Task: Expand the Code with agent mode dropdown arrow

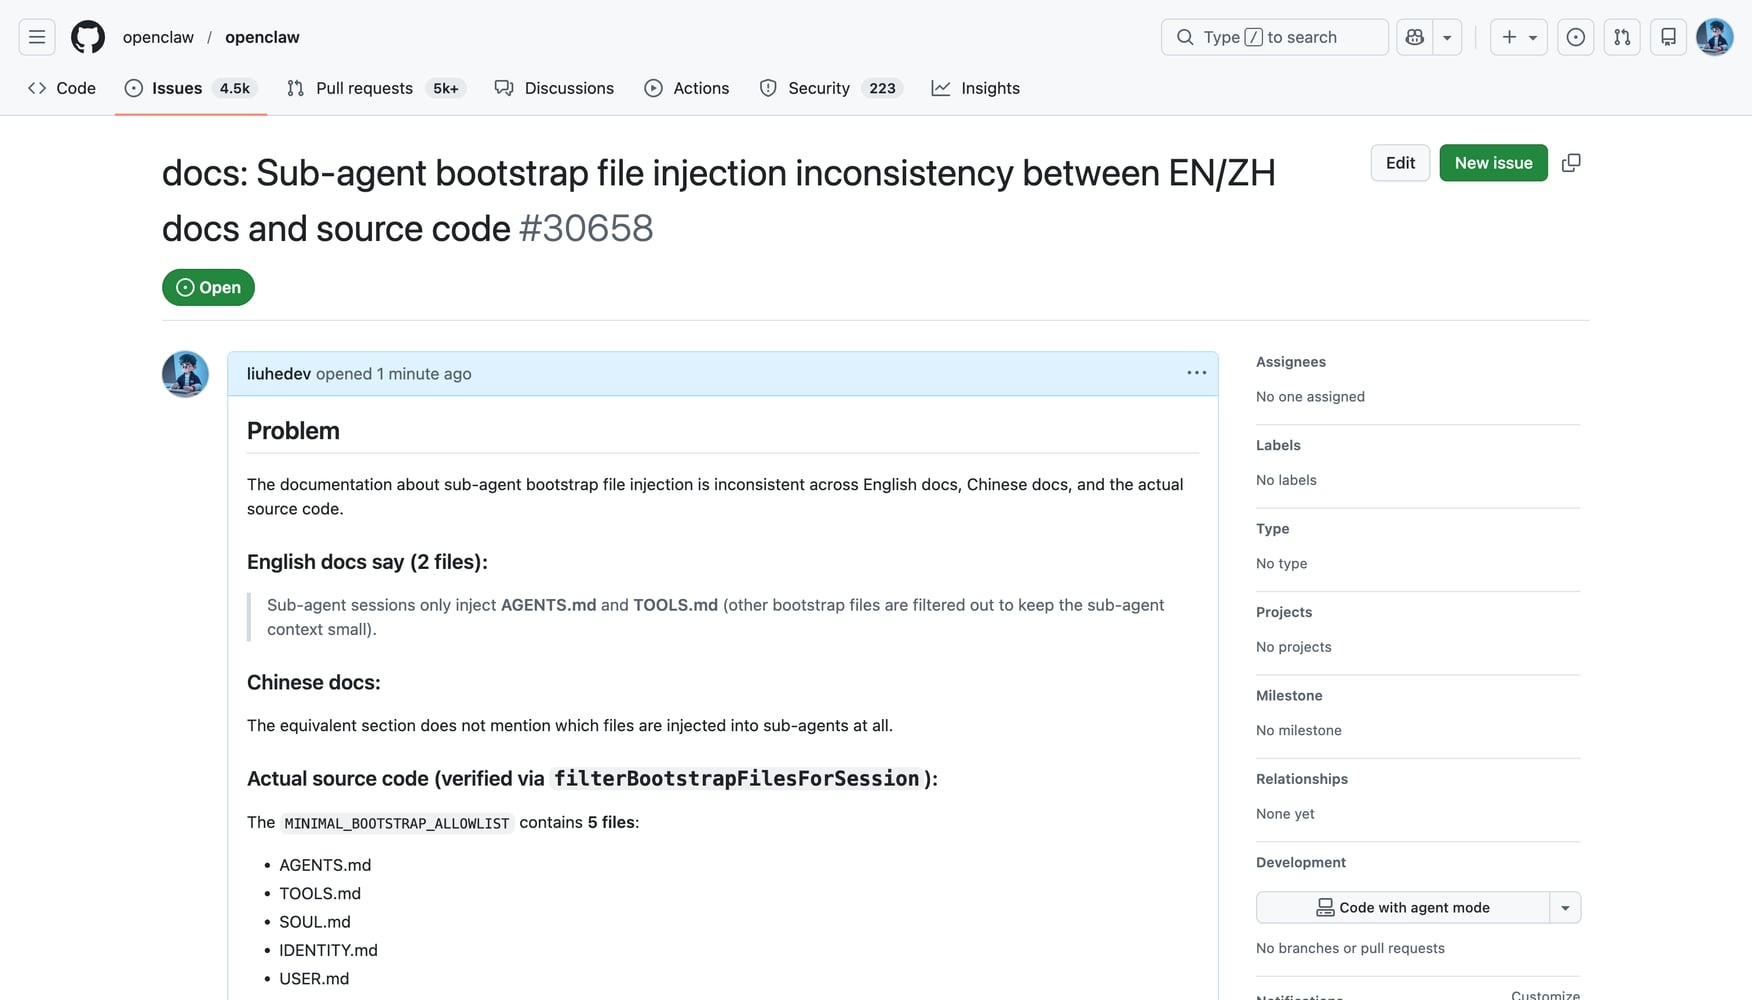Action: pos(1565,908)
